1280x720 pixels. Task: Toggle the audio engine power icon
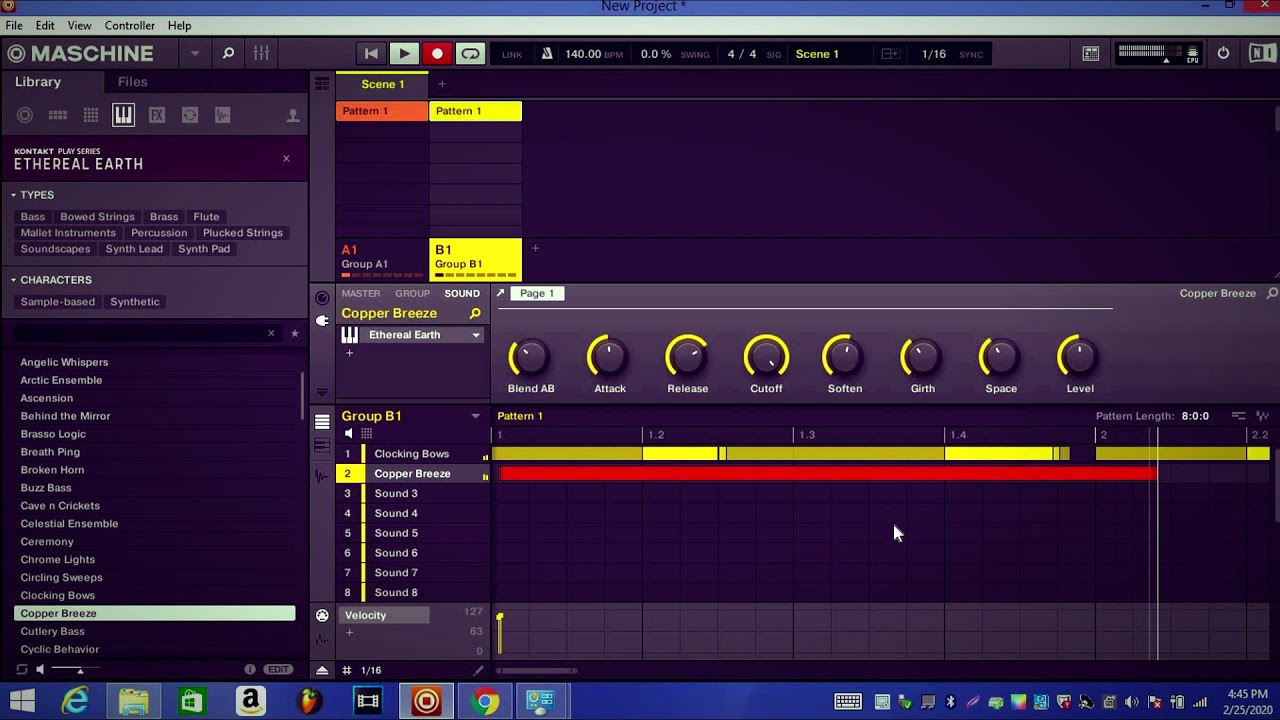tap(1223, 54)
